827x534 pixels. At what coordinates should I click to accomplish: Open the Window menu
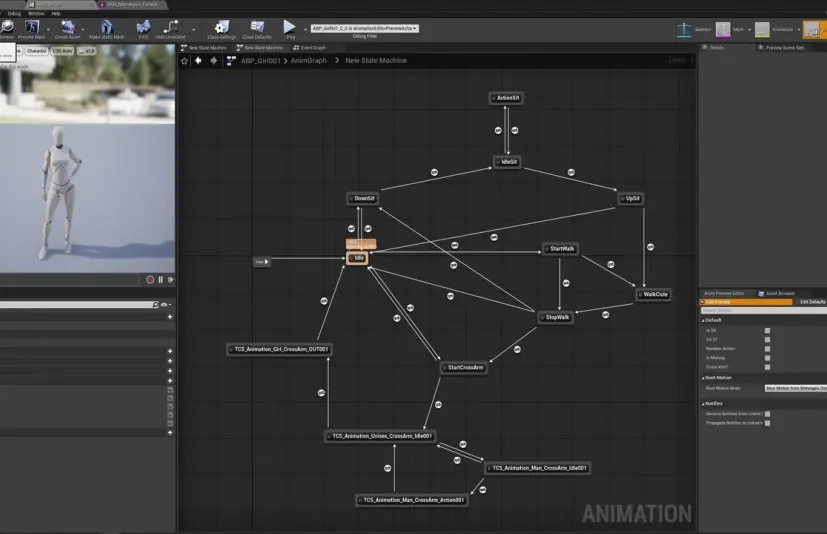(x=36, y=13)
